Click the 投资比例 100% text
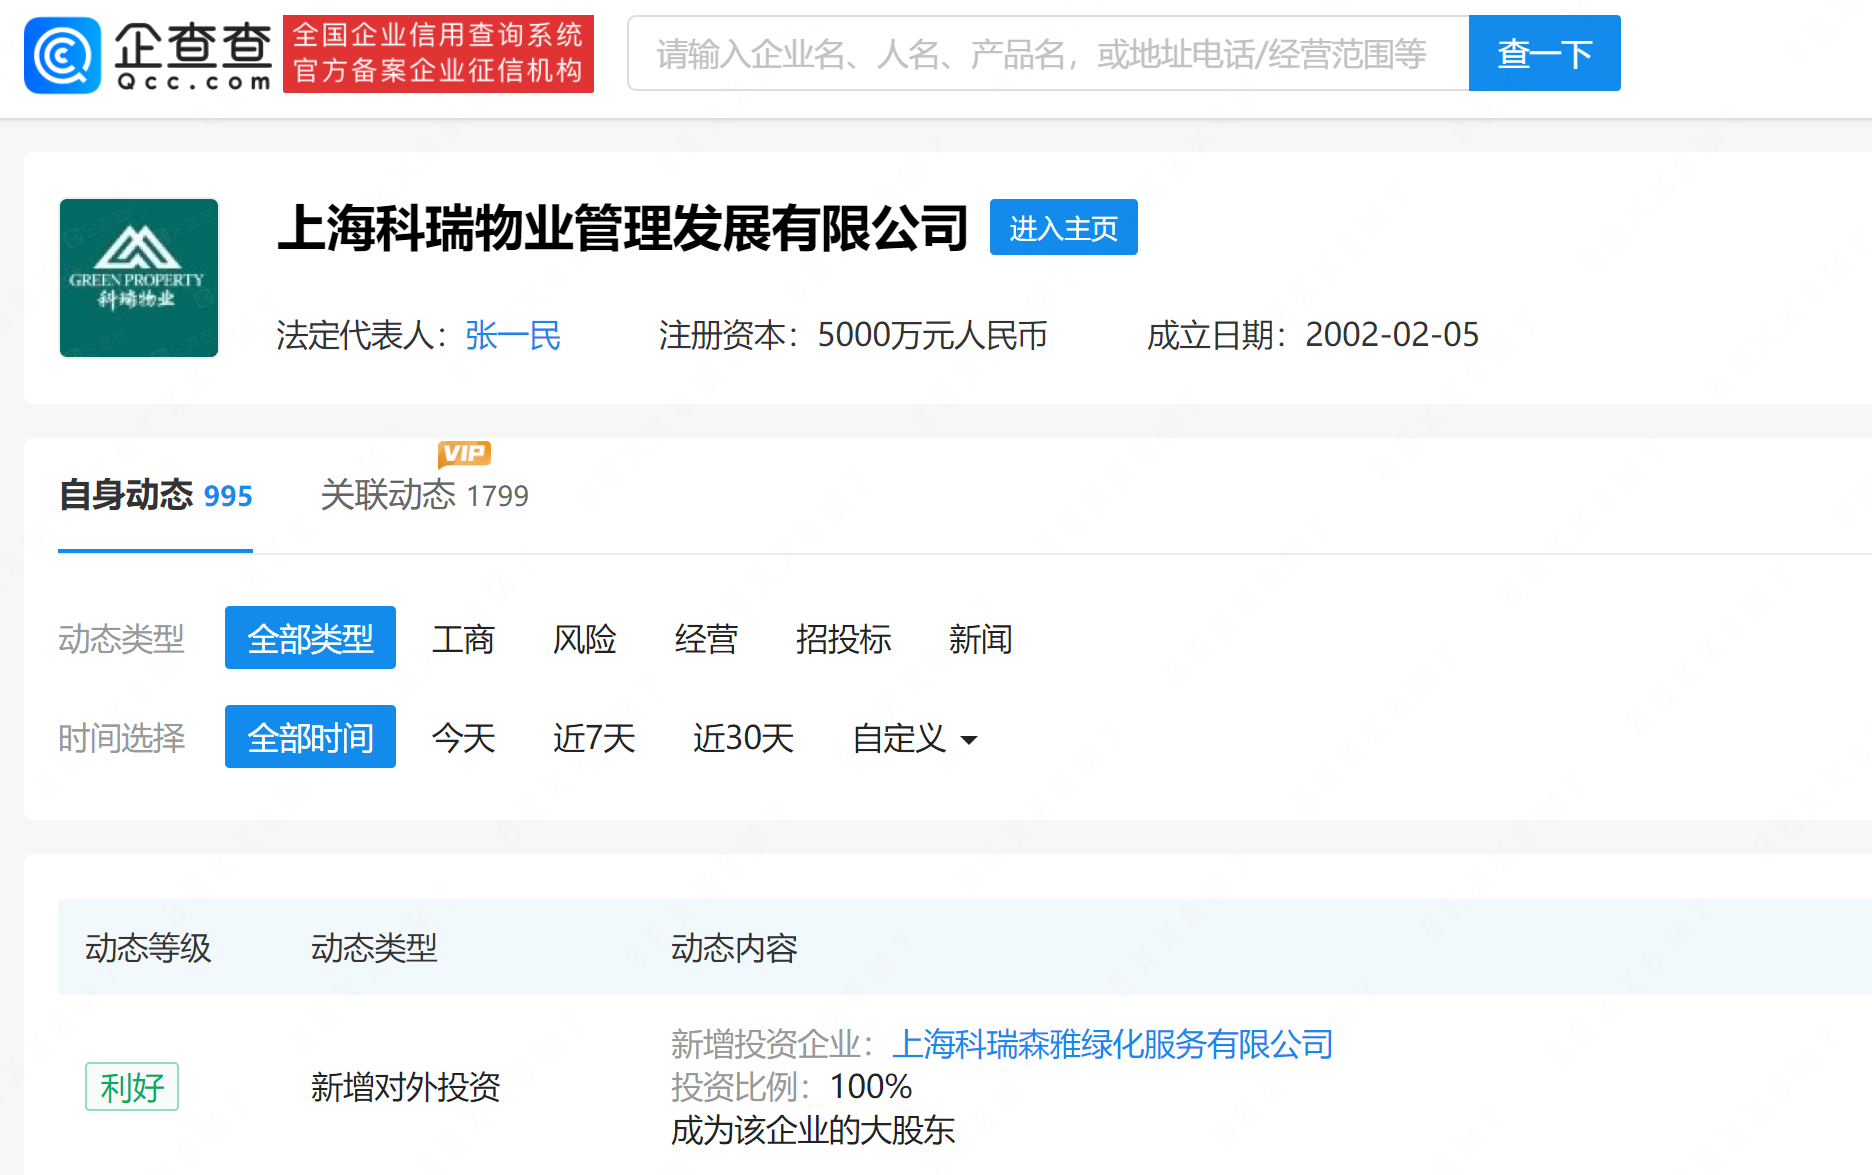 pyautogui.click(x=791, y=1087)
